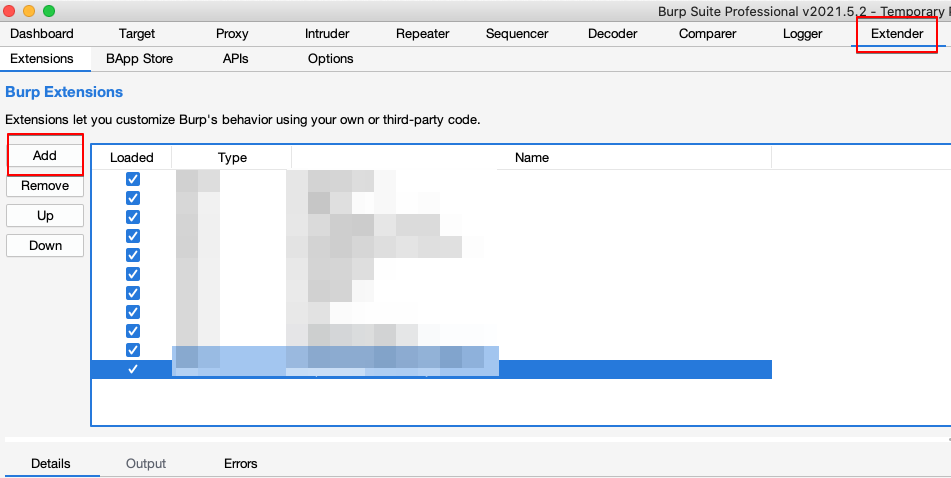This screenshot has height=478, width=951.
Task: Uncheck the first extension's Loaded checkbox
Action: 133,179
